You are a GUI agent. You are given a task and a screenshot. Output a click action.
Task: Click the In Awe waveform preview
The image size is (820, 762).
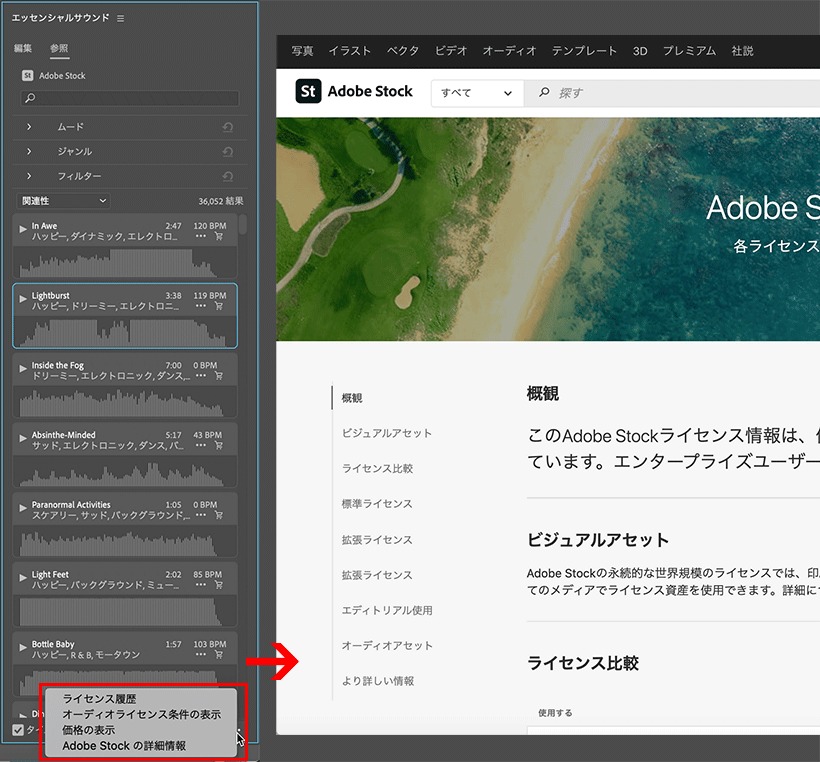[x=124, y=262]
